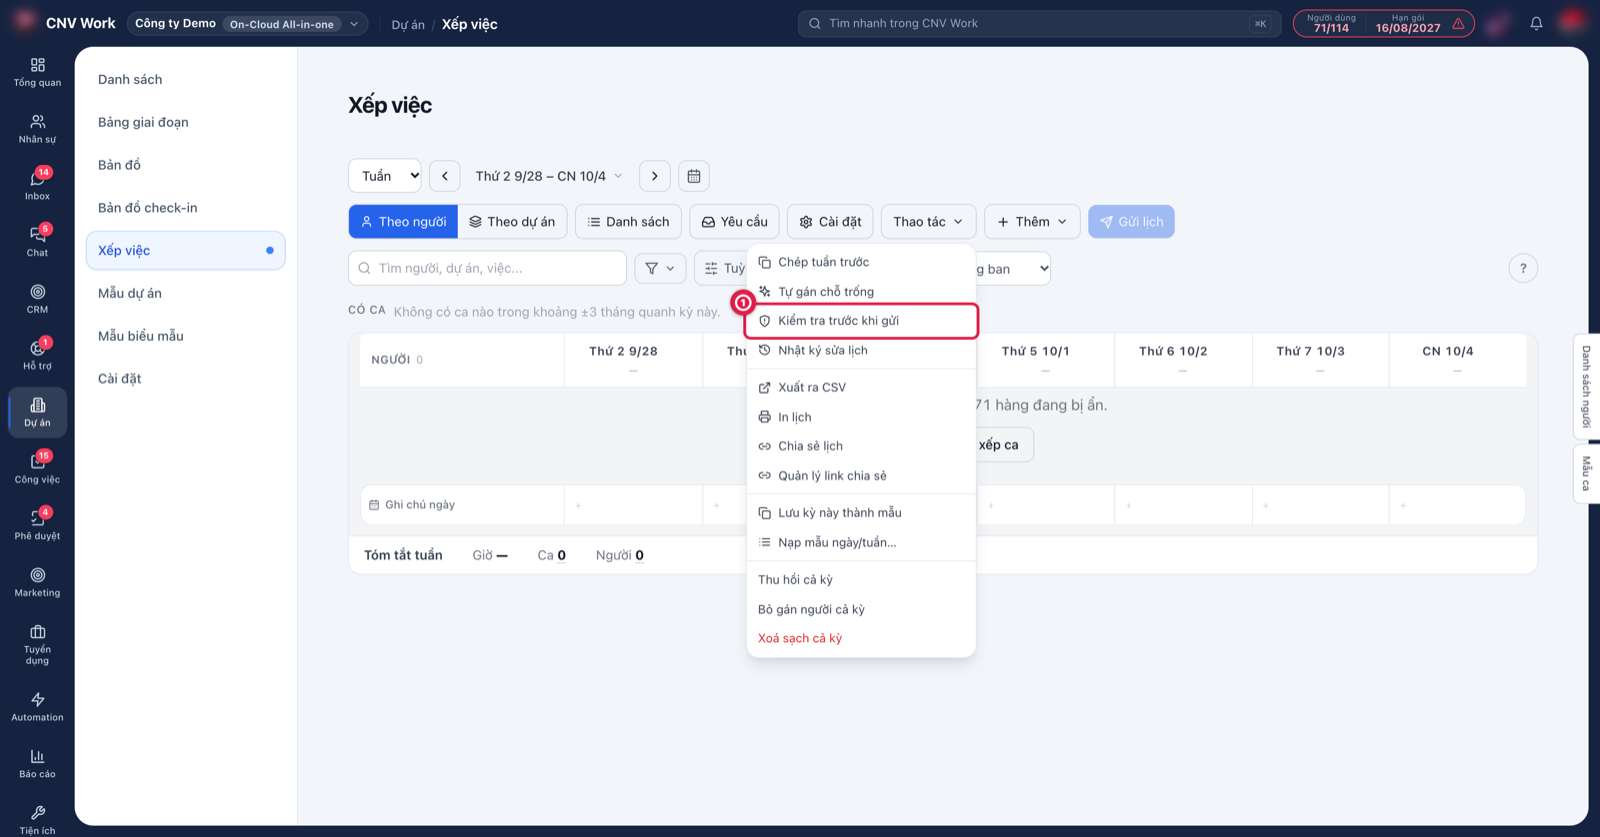Switch view to Theo người
1600x837 pixels.
(403, 222)
